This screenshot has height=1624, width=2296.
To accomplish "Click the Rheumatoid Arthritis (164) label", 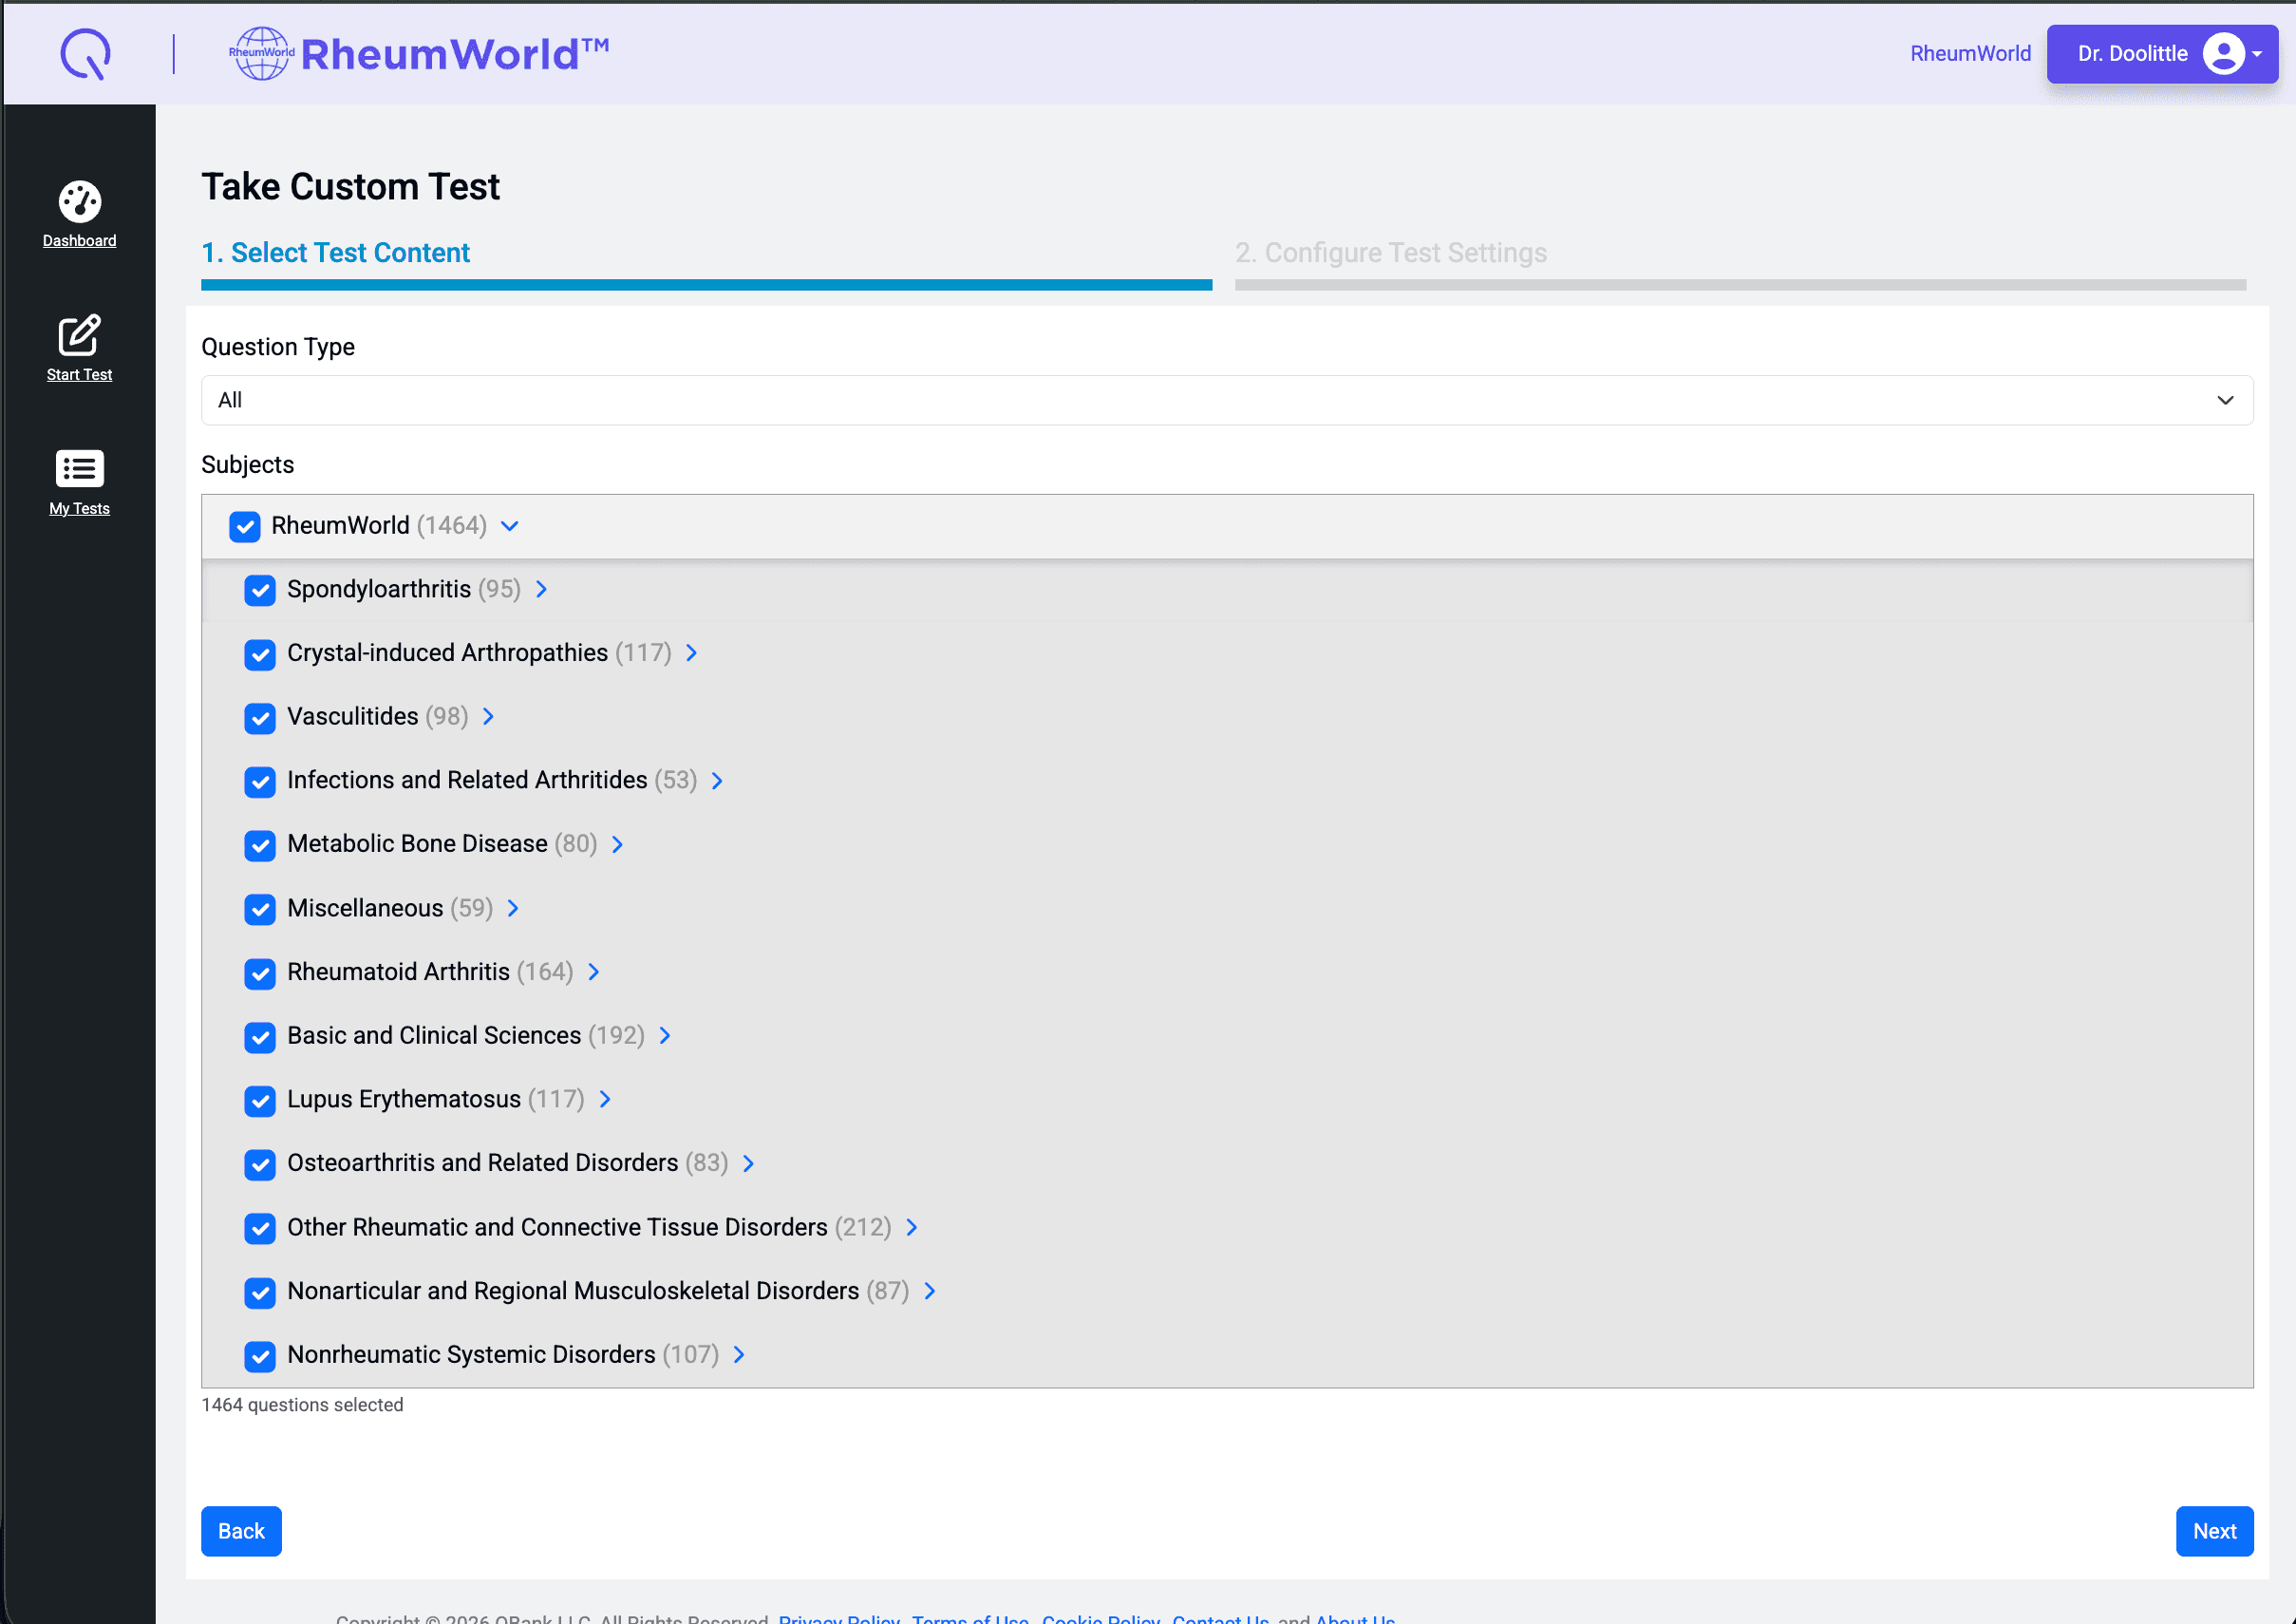I will click(430, 972).
